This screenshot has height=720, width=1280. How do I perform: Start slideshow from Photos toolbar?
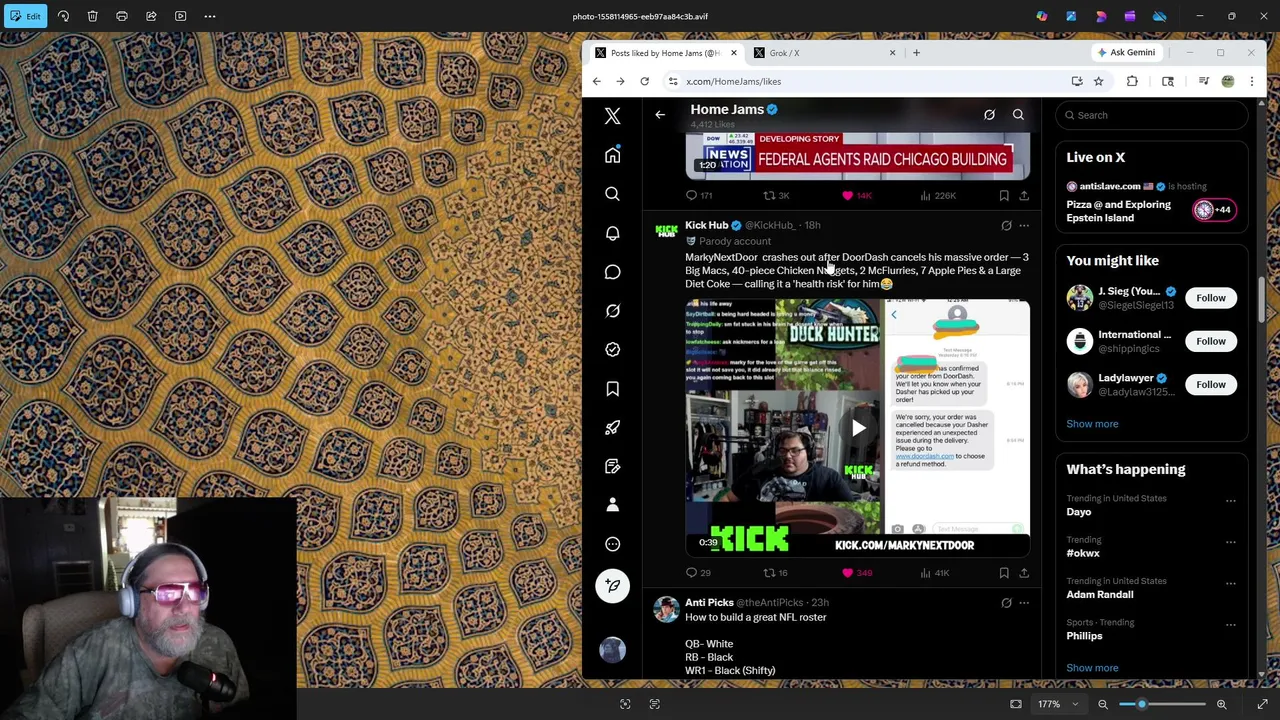tap(181, 16)
